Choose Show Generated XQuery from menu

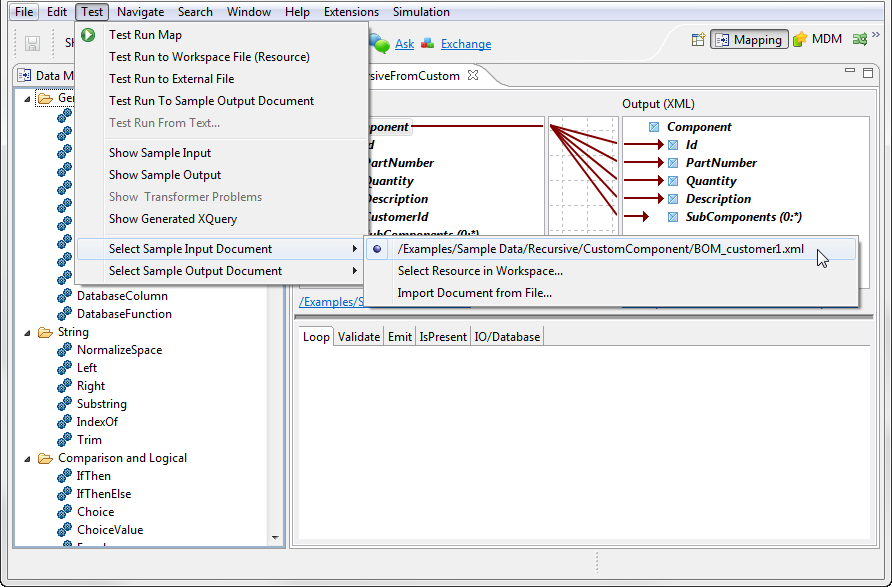[173, 219]
